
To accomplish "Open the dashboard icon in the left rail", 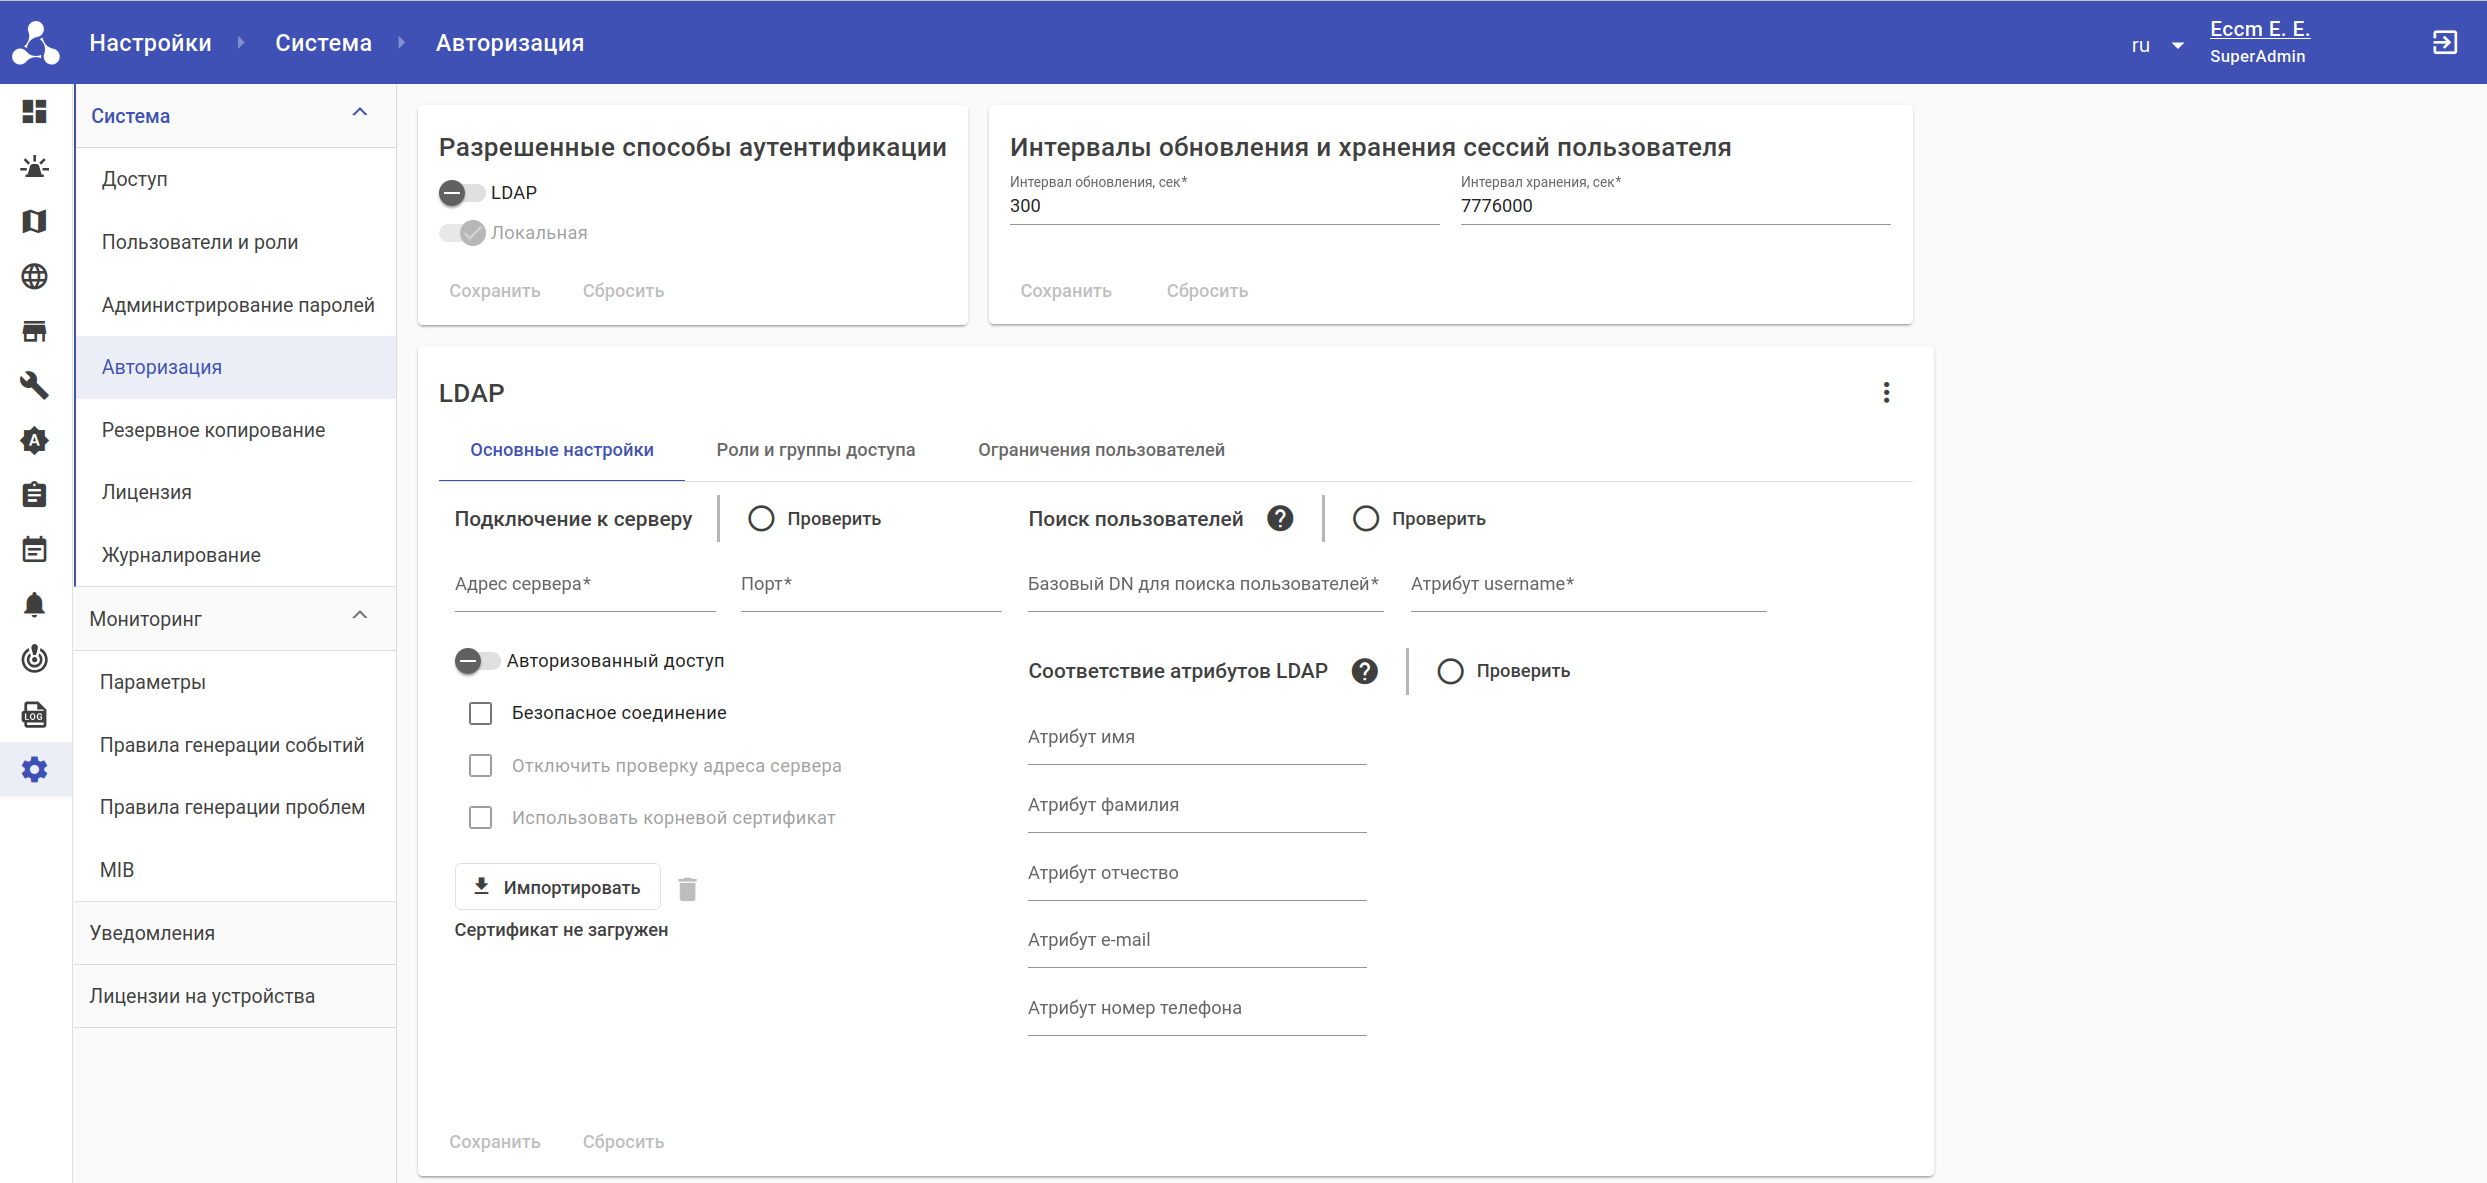I will (x=35, y=112).
